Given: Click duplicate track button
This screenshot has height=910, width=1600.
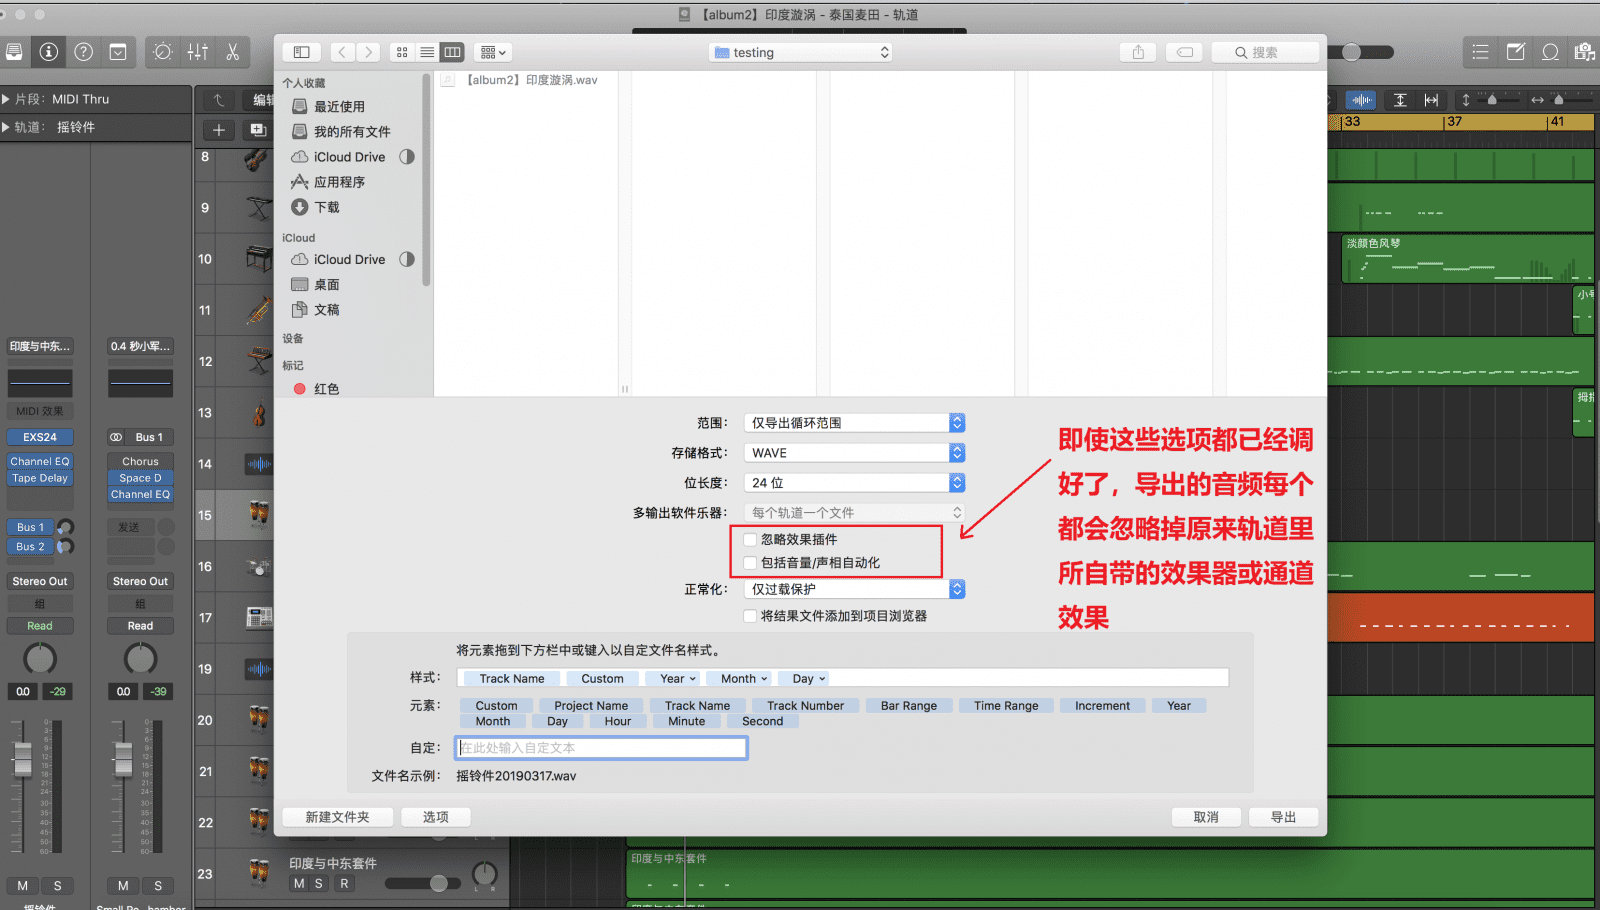Looking at the screenshot, I should tap(258, 130).
